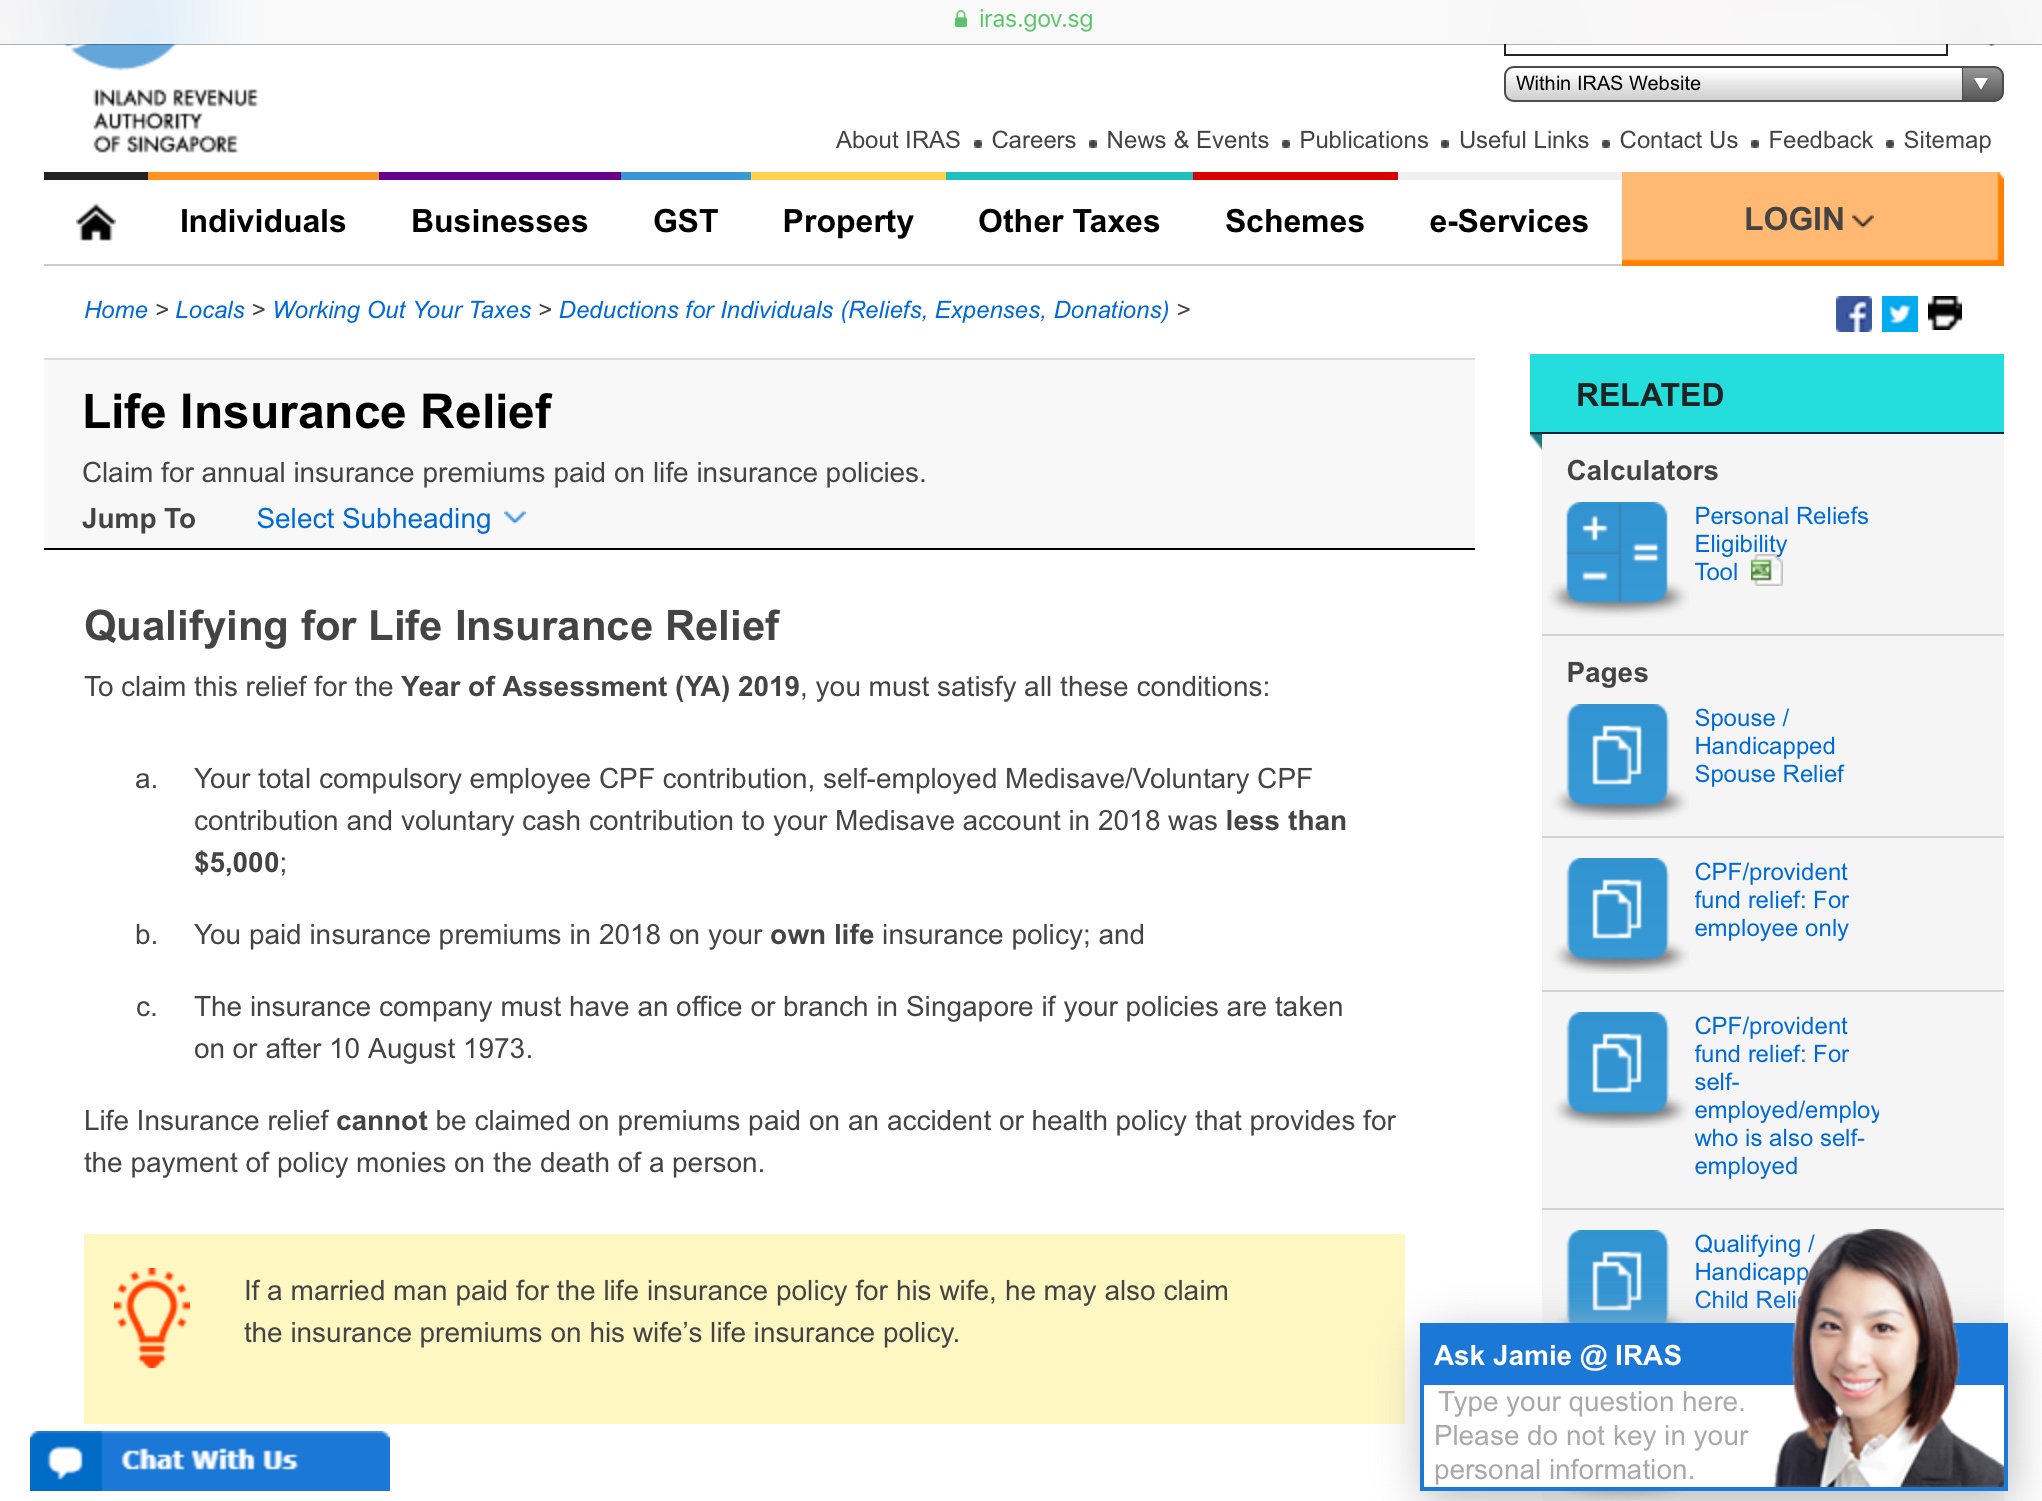The image size is (2042, 1501).
Task: Open the Other Taxes menu
Action: pos(1068,221)
